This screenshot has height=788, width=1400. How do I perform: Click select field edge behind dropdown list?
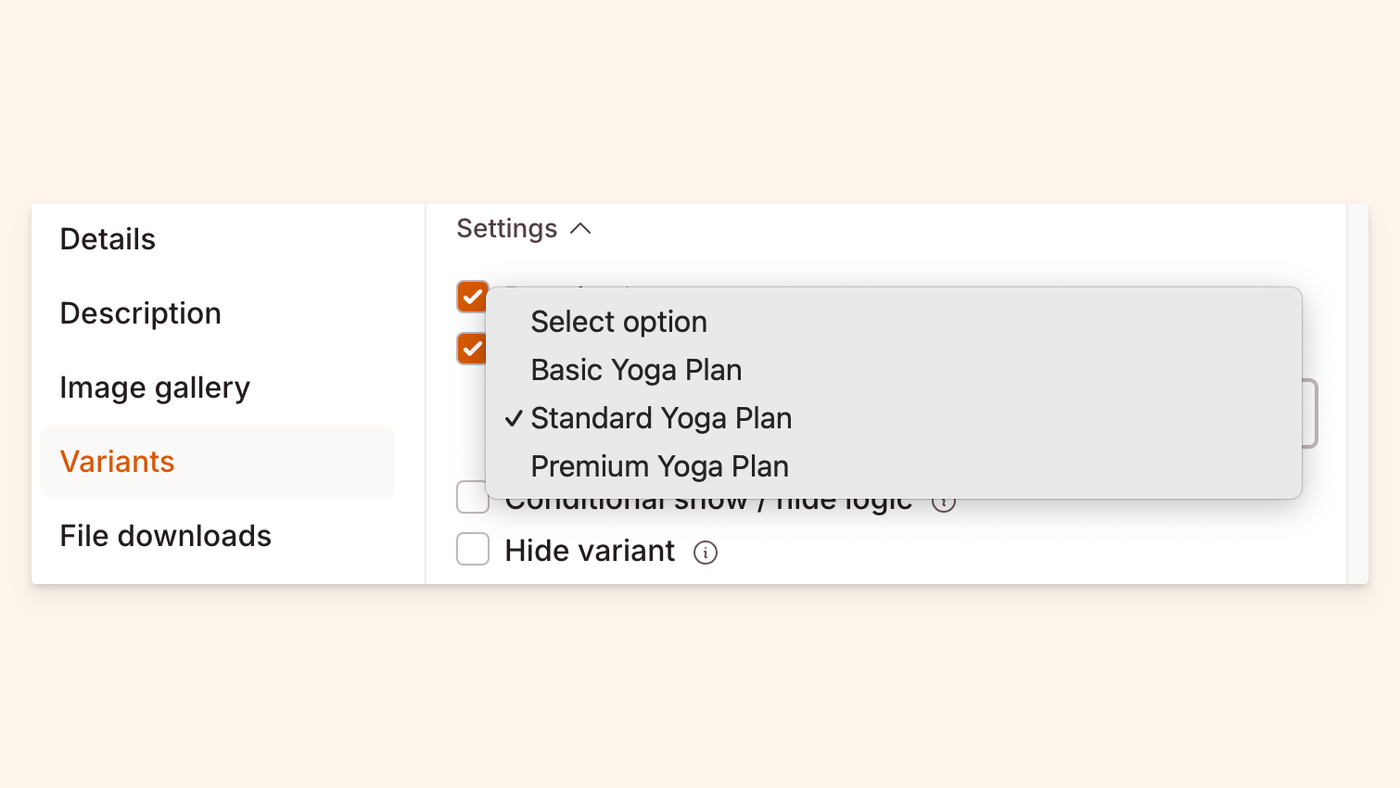(1310, 413)
